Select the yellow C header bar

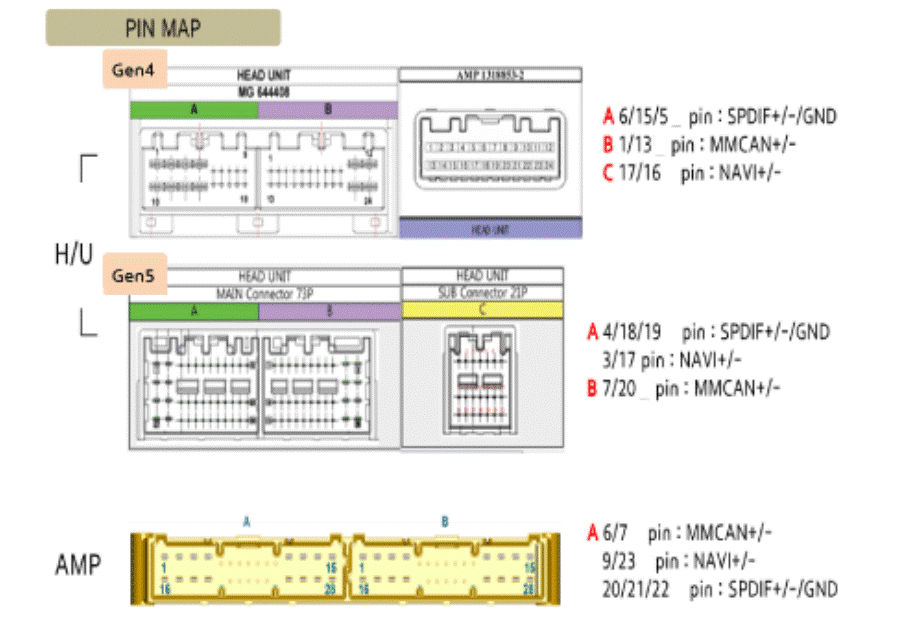tap(482, 310)
